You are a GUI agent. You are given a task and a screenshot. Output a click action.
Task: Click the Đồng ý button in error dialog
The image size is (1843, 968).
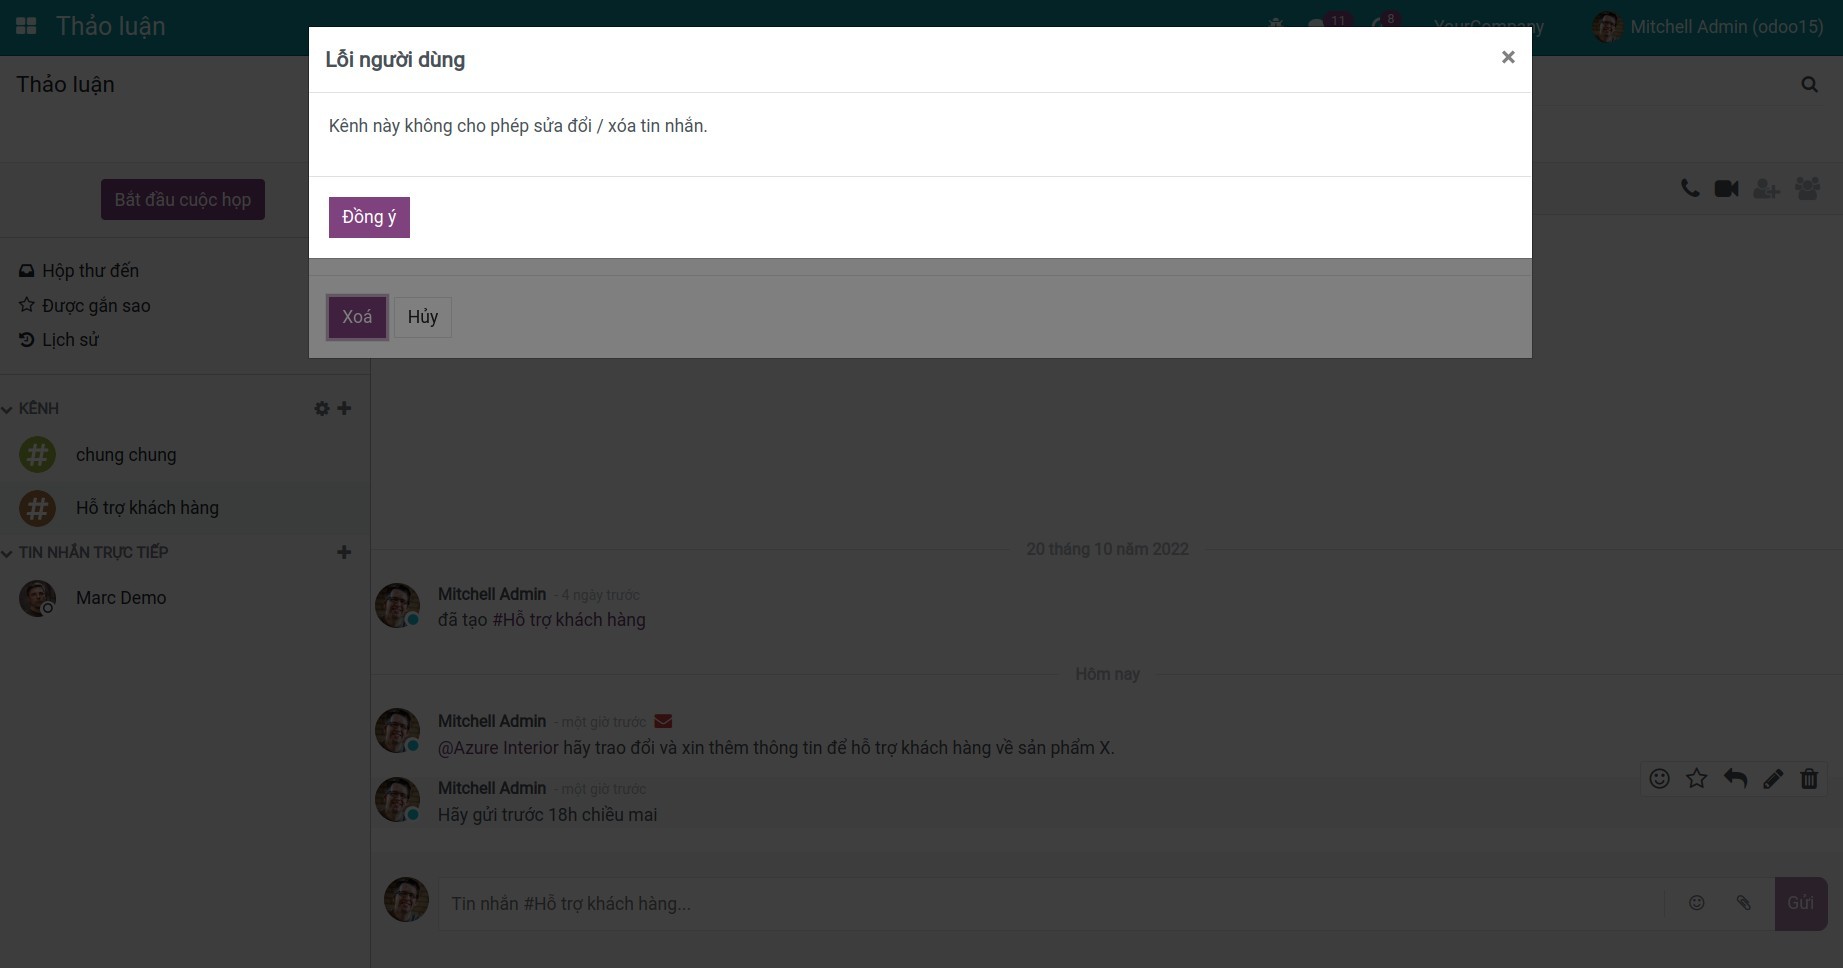(369, 217)
